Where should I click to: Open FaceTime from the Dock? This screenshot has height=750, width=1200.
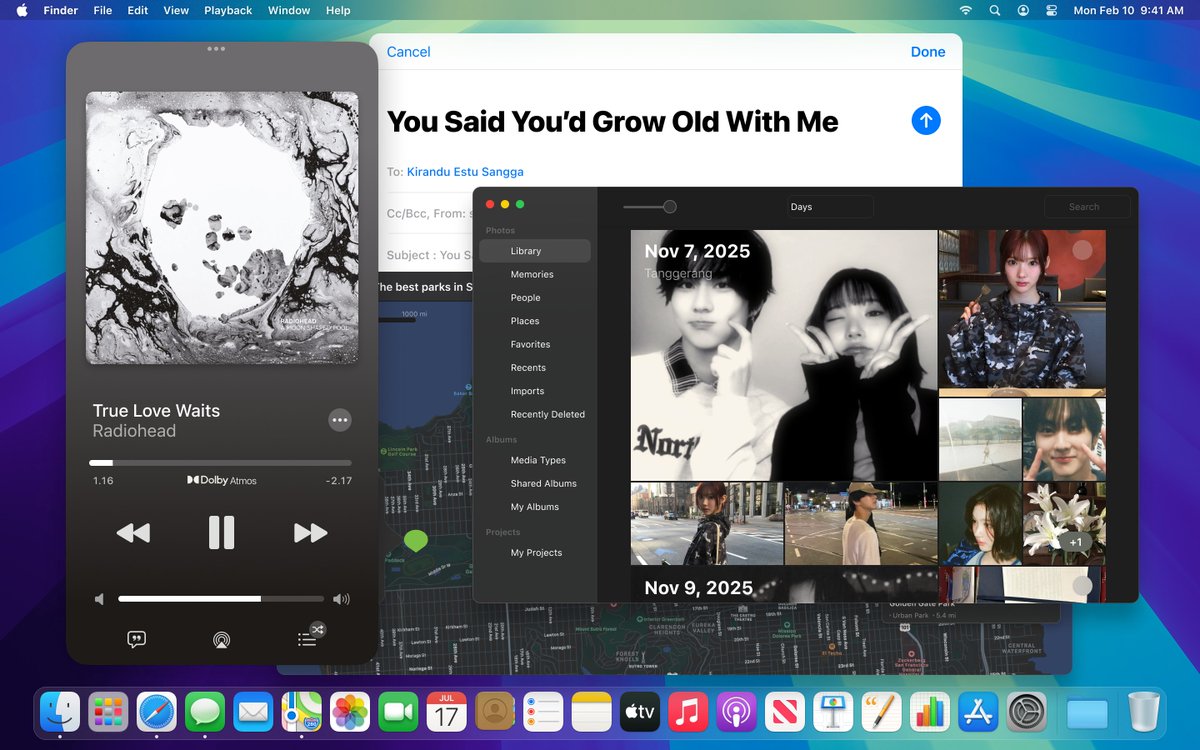point(398,713)
